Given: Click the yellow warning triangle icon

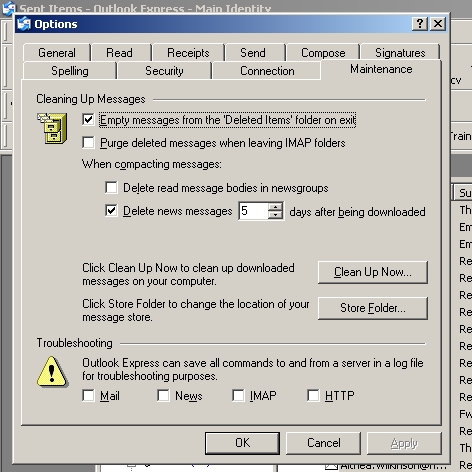Looking at the screenshot, I should pos(52,371).
